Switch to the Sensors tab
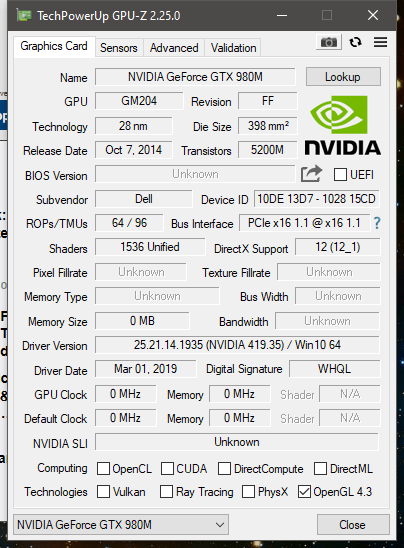Viewport: 404px width, 548px height. (x=119, y=48)
